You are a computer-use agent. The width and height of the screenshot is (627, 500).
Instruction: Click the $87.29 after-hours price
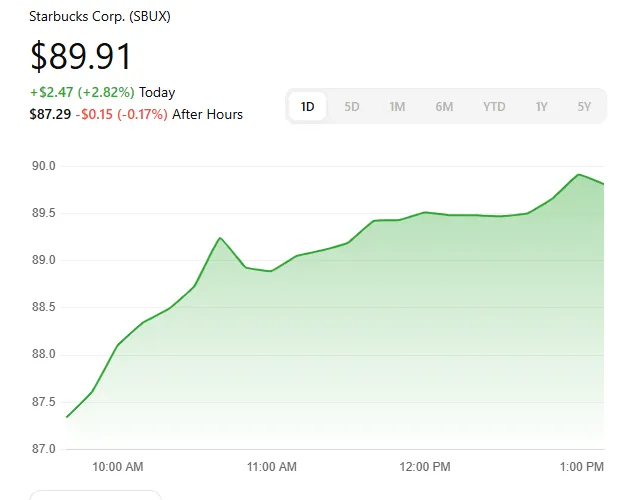[x=50, y=114]
